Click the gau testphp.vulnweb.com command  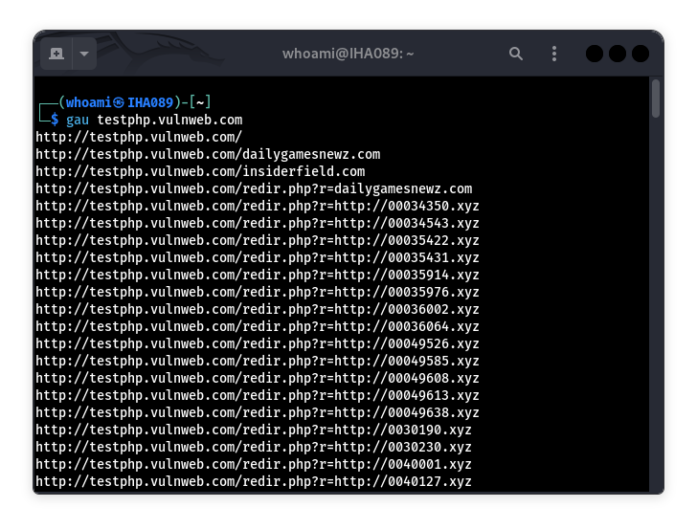point(154,120)
